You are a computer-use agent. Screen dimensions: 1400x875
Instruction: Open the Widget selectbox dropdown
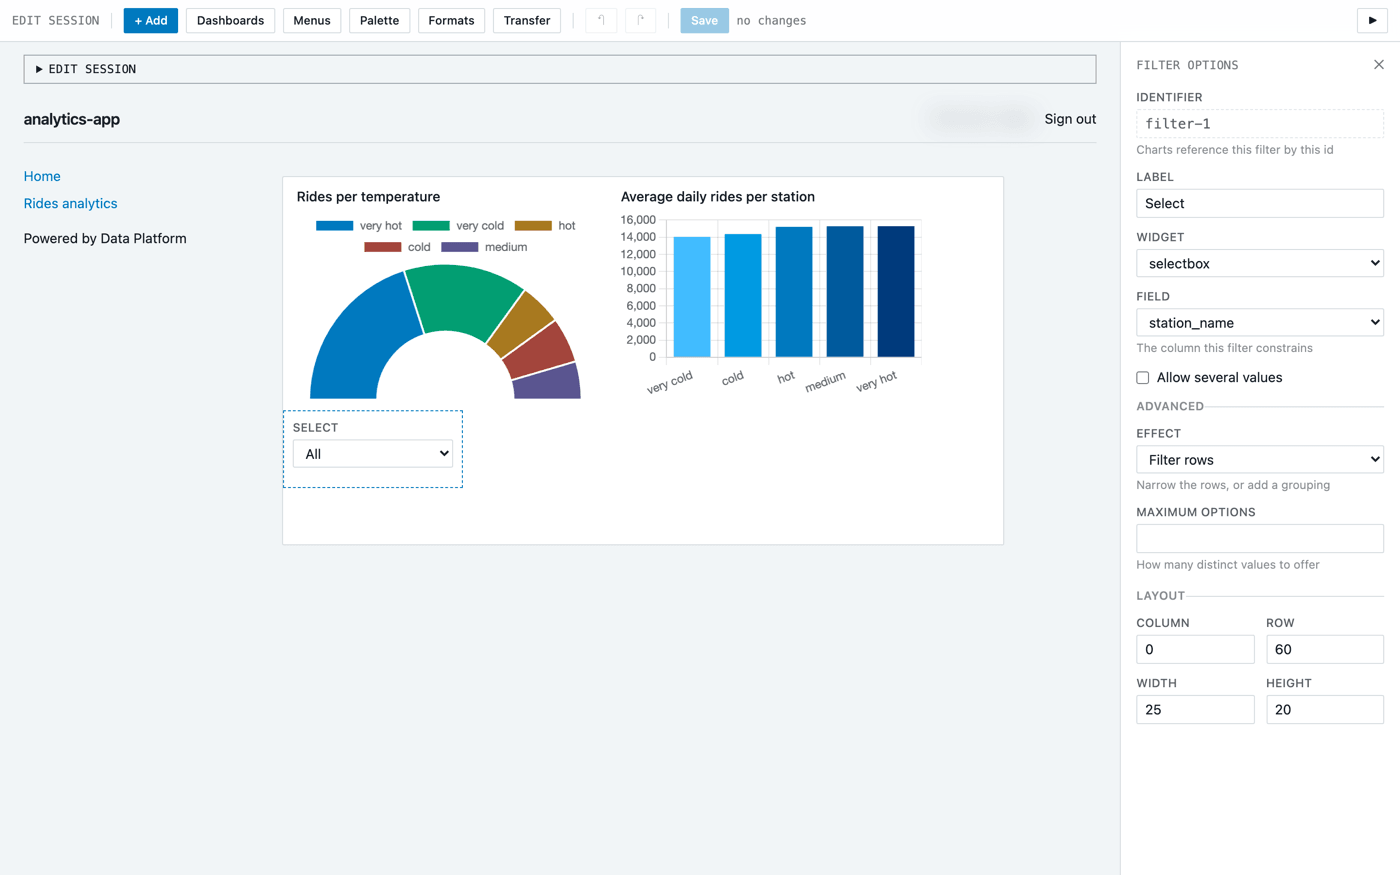1260,263
